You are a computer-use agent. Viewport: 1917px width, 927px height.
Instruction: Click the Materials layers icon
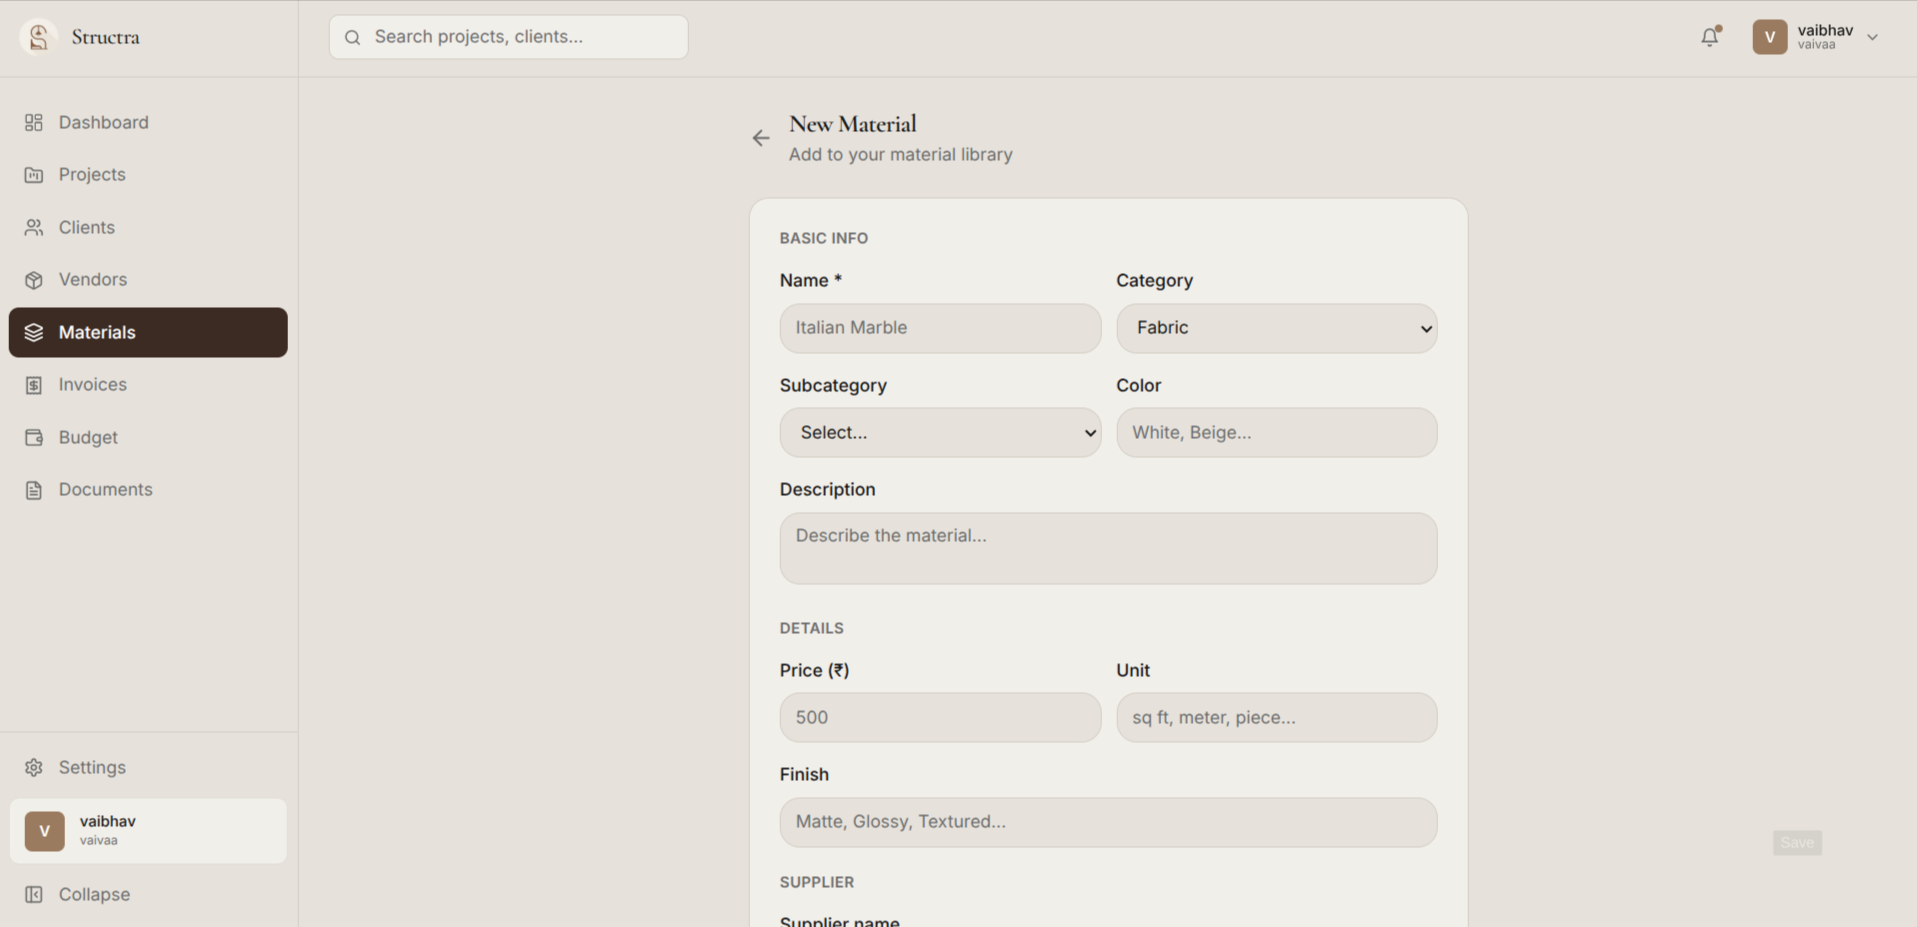[x=34, y=332]
